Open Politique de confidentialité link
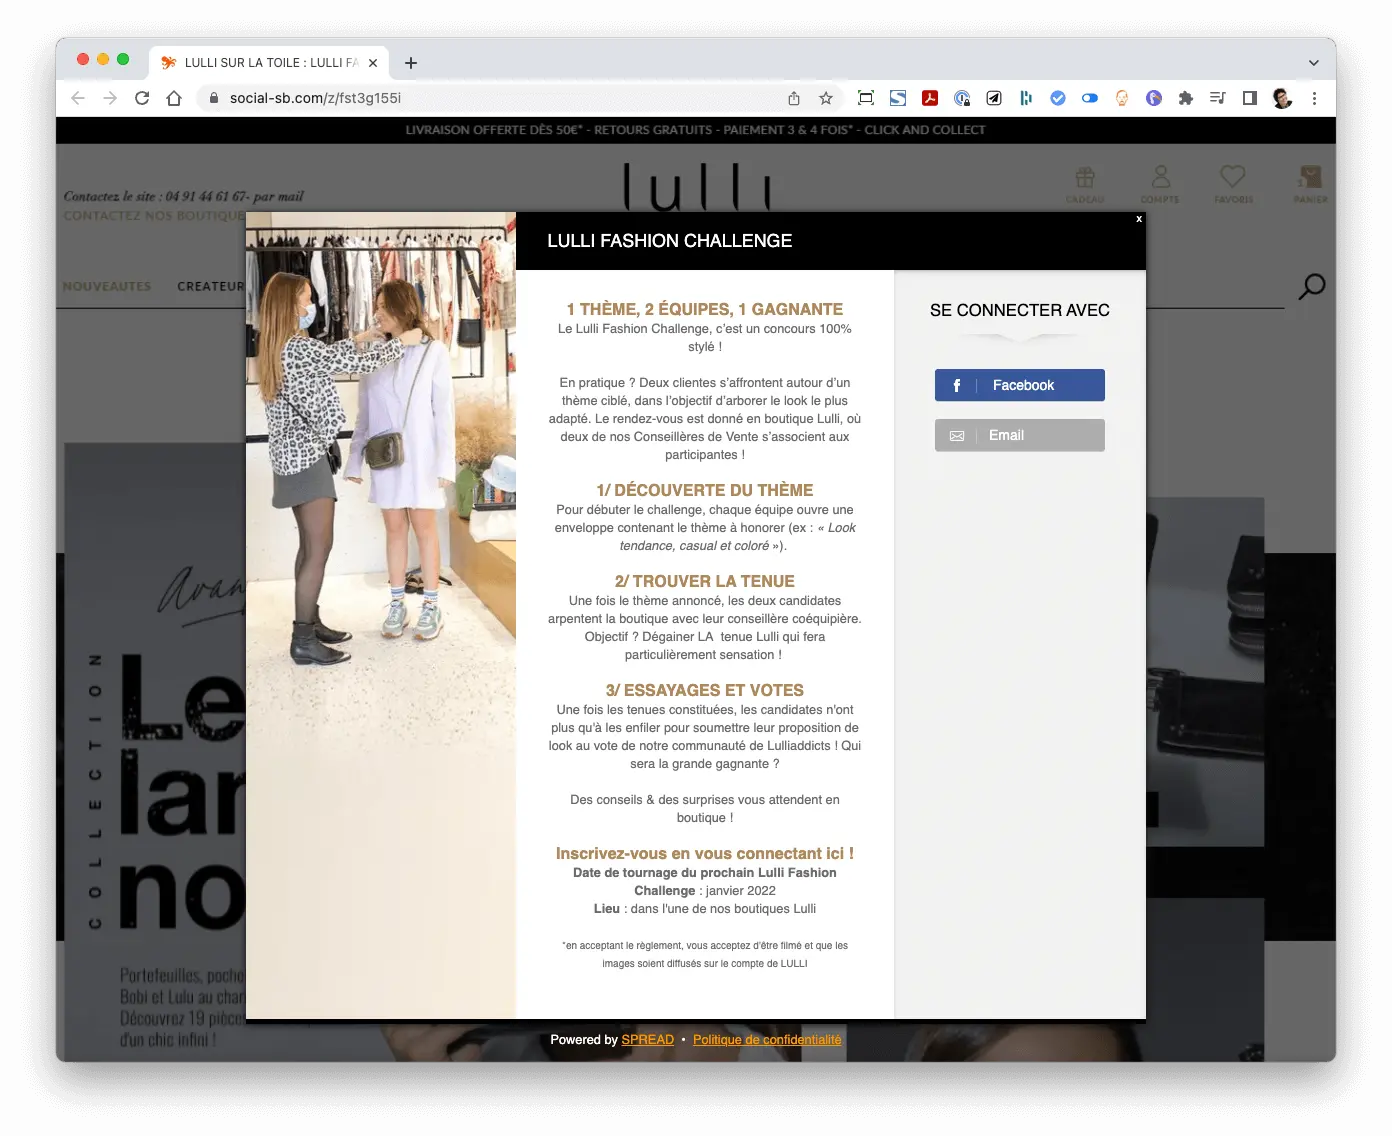1392x1136 pixels. click(x=767, y=1040)
